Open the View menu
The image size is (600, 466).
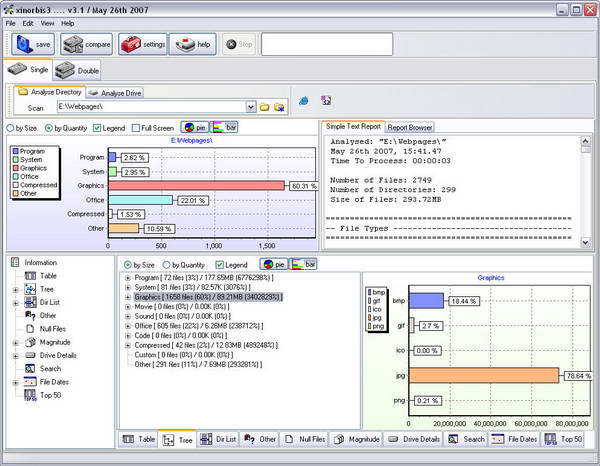47,22
